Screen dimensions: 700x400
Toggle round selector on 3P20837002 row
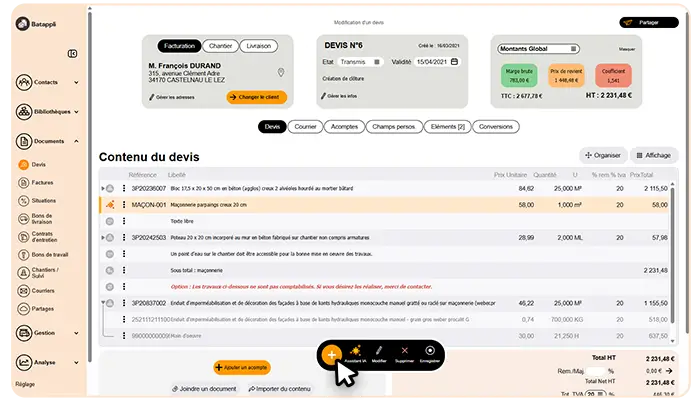110,303
